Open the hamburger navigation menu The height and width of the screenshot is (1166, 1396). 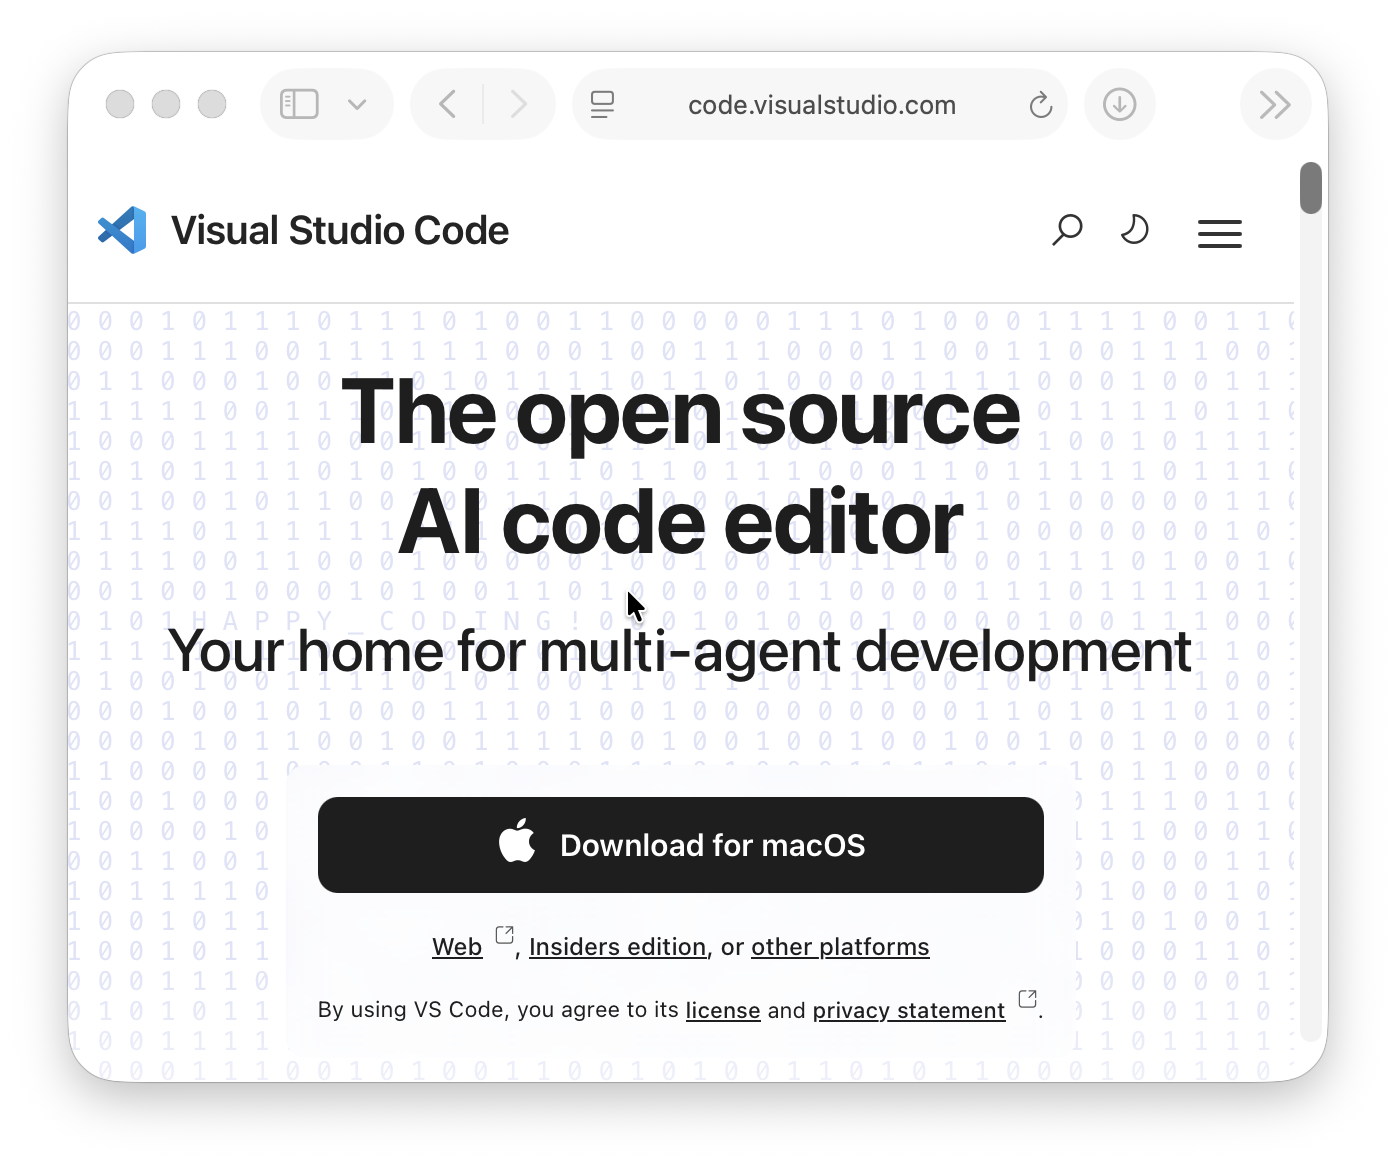click(1220, 233)
